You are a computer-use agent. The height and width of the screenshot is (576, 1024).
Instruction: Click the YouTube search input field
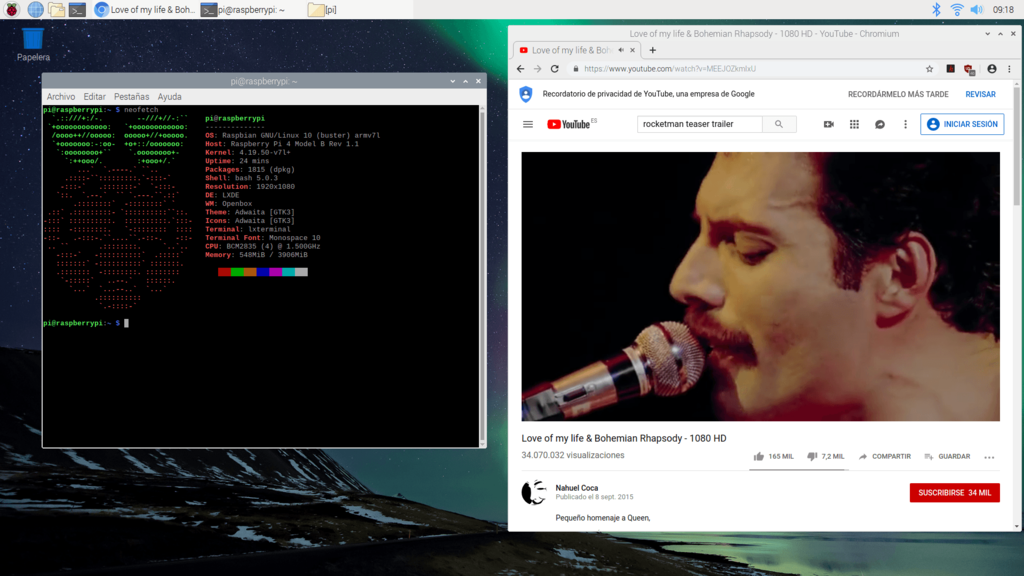click(700, 125)
